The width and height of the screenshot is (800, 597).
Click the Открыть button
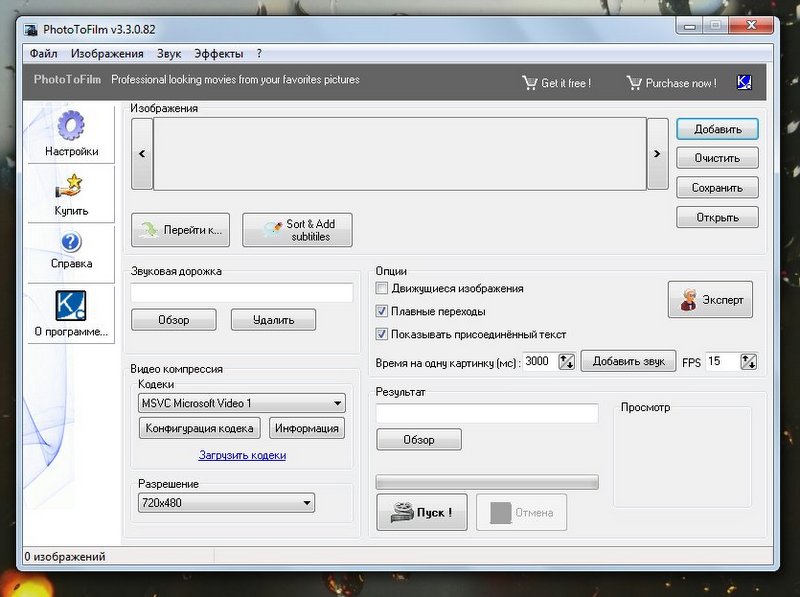(717, 217)
